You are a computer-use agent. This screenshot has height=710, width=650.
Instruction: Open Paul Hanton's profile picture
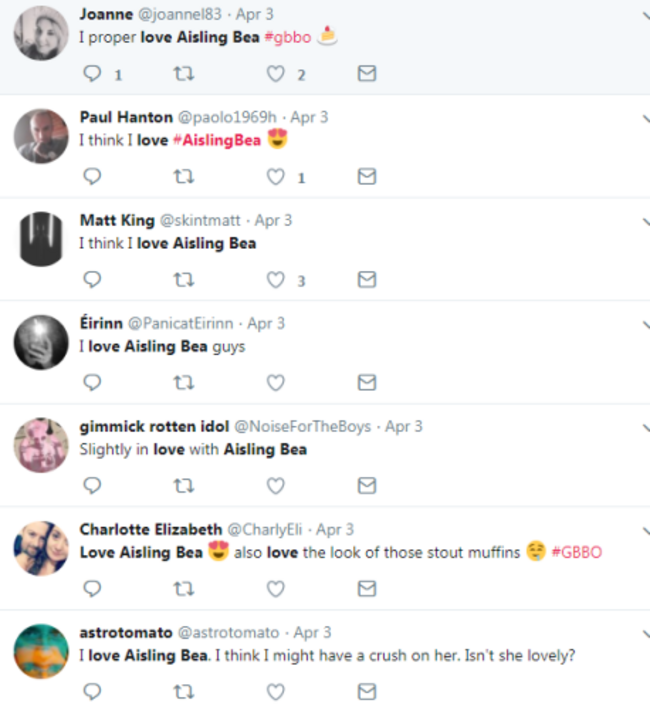[41, 136]
